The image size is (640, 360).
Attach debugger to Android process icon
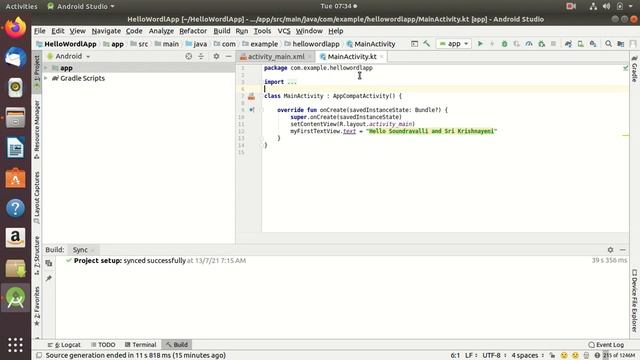pyautogui.click(x=542, y=44)
